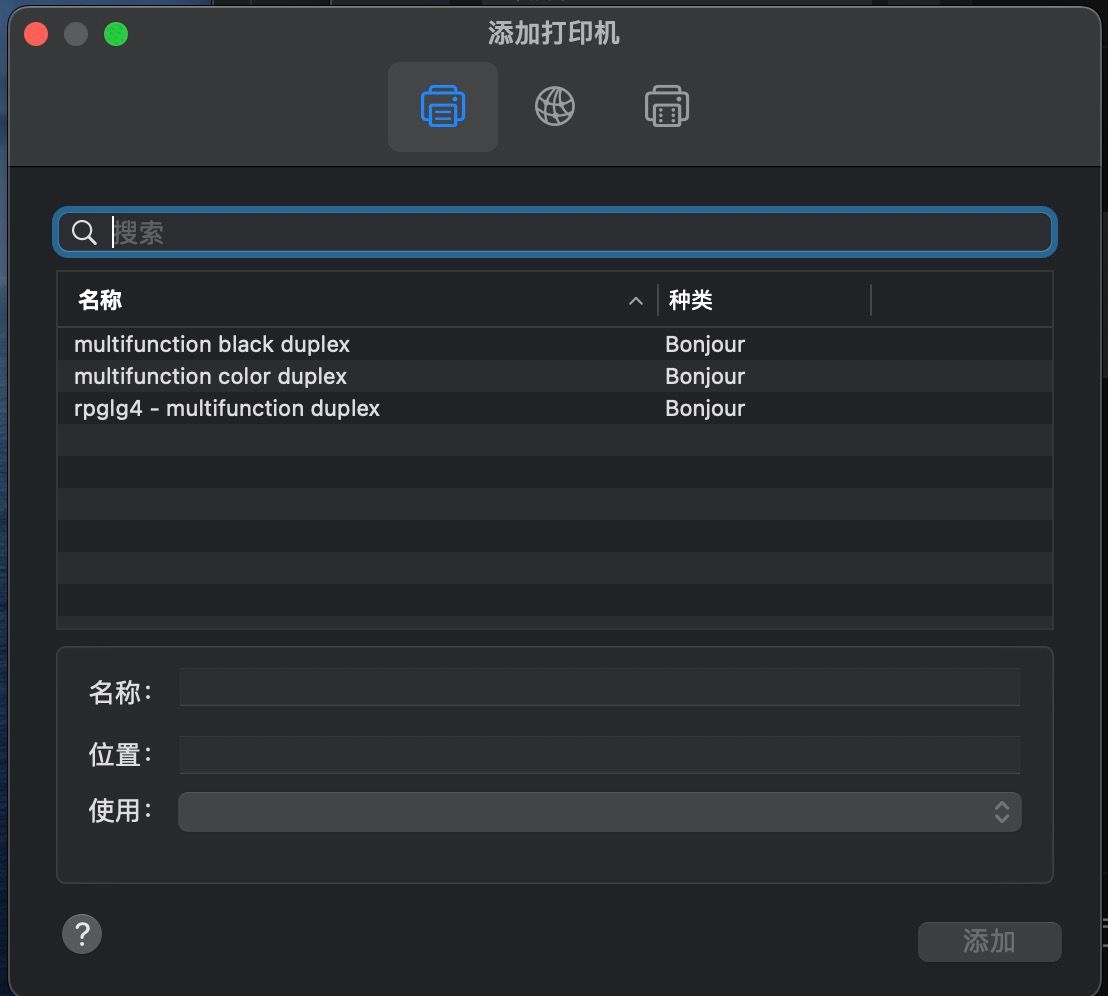Focus the 搜索 search field
The height and width of the screenshot is (996, 1108).
pos(555,232)
